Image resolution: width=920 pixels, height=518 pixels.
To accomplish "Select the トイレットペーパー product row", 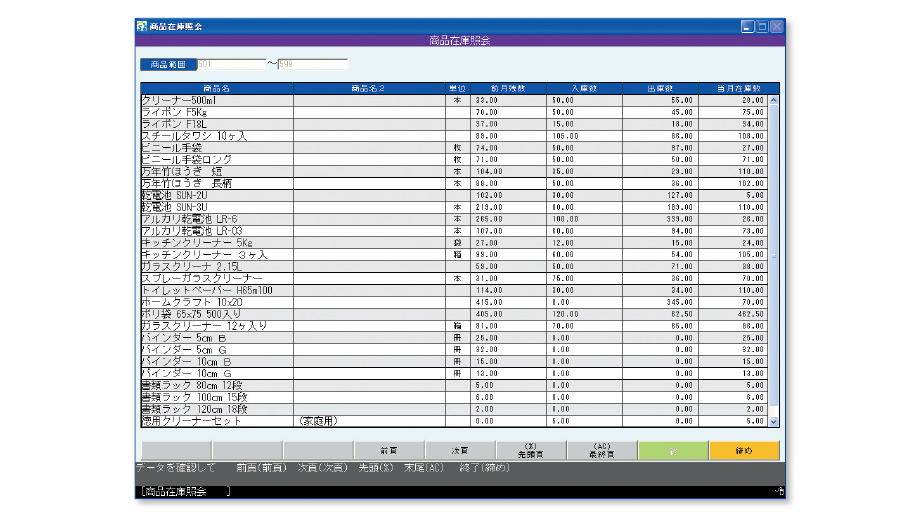I will coord(216,289).
